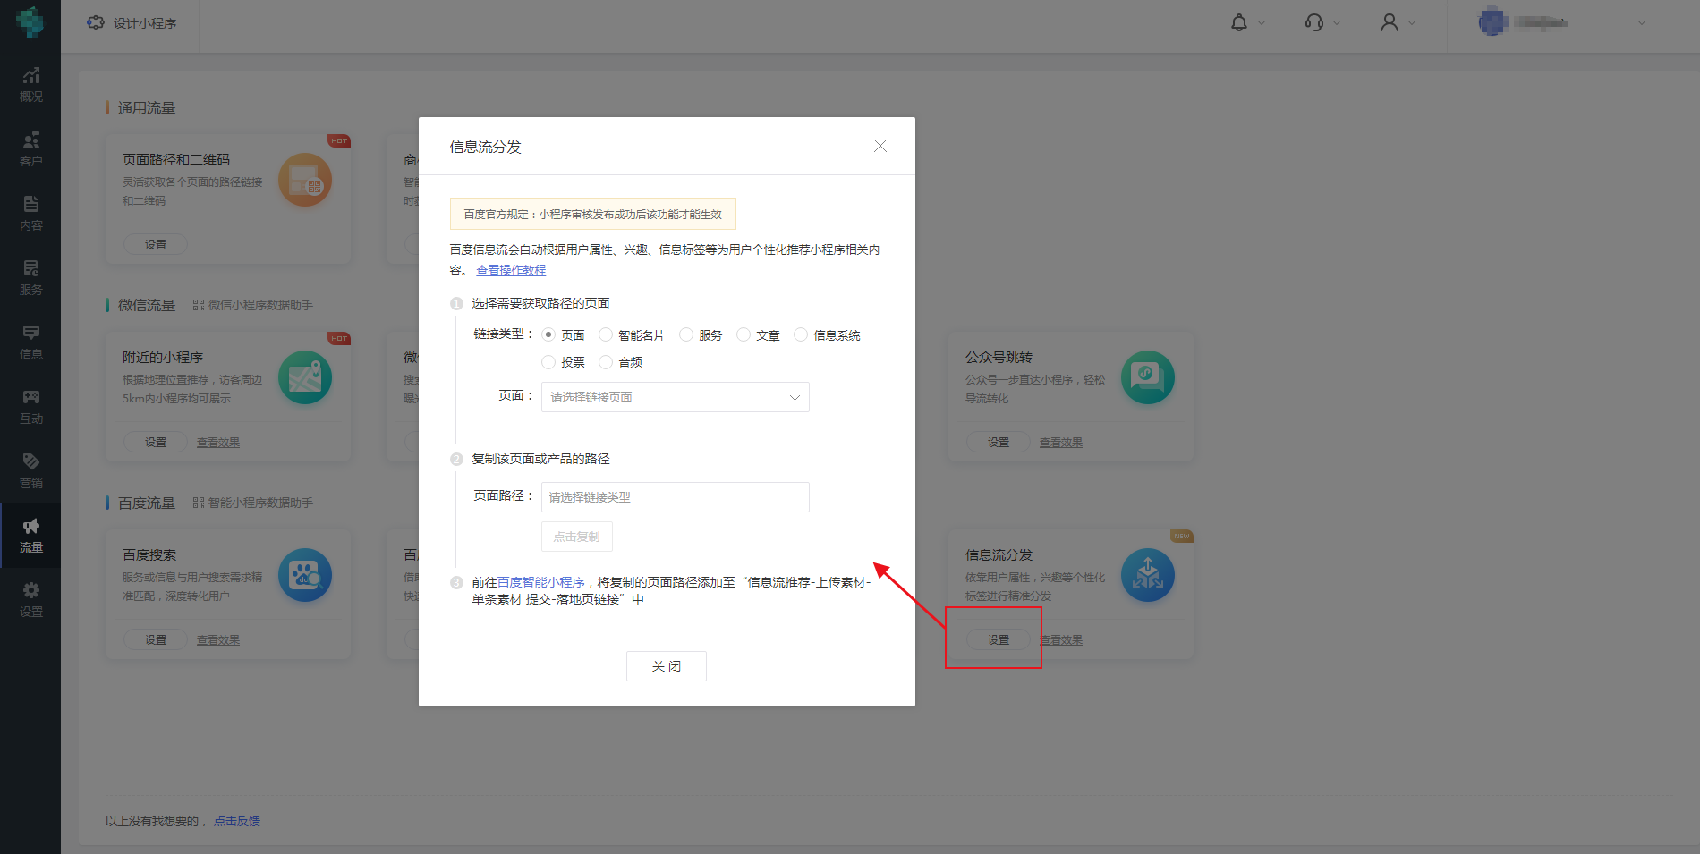The width and height of the screenshot is (1700, 854).
Task: Open 概况 in the left sidebar
Action: (31, 85)
